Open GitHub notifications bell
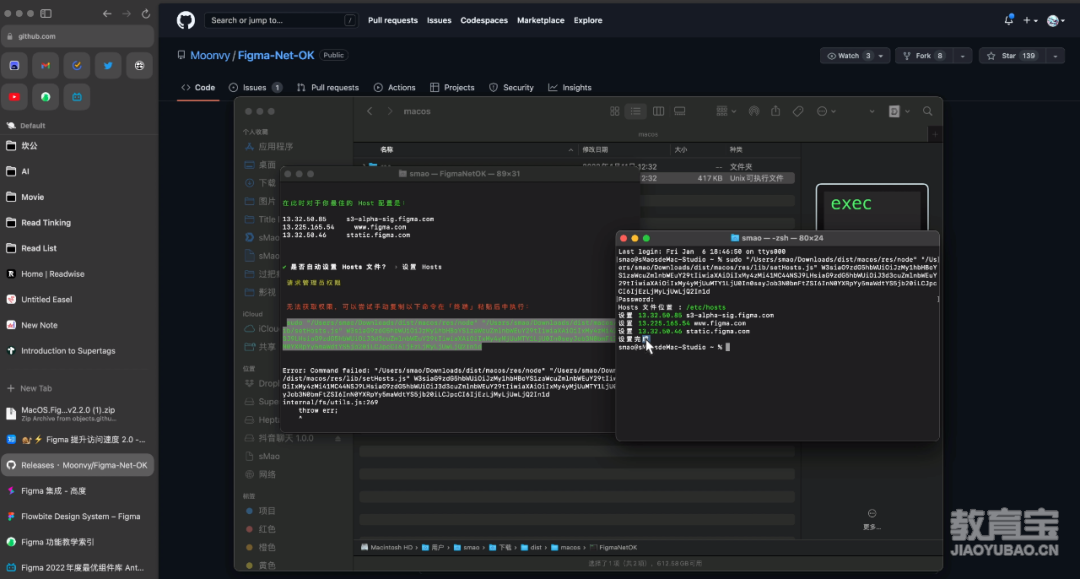 tap(1008, 21)
